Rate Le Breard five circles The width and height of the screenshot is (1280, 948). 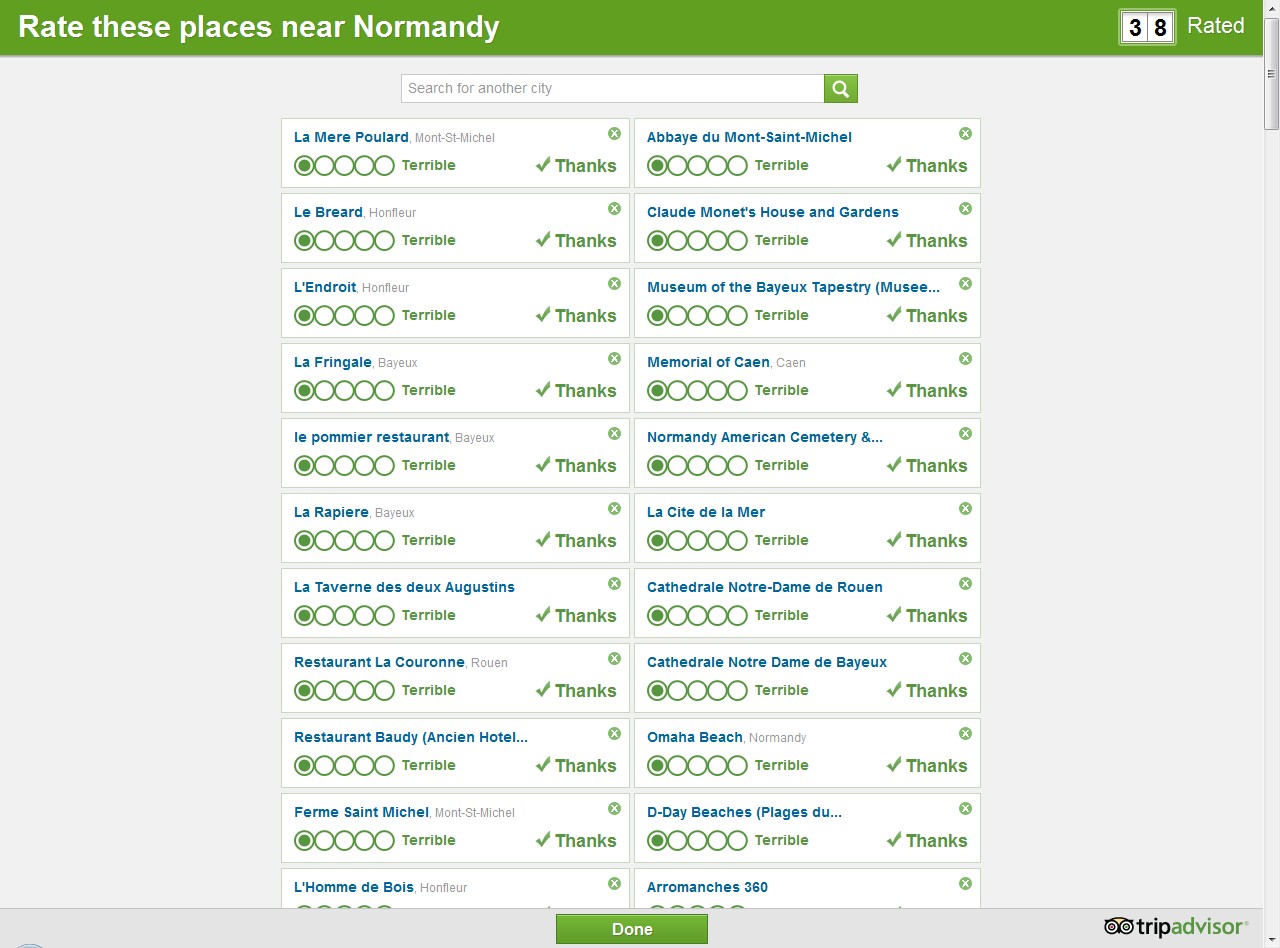[385, 241]
